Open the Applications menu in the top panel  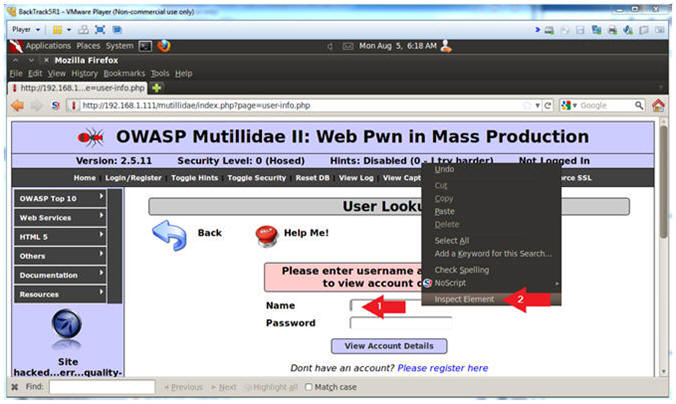(48, 46)
